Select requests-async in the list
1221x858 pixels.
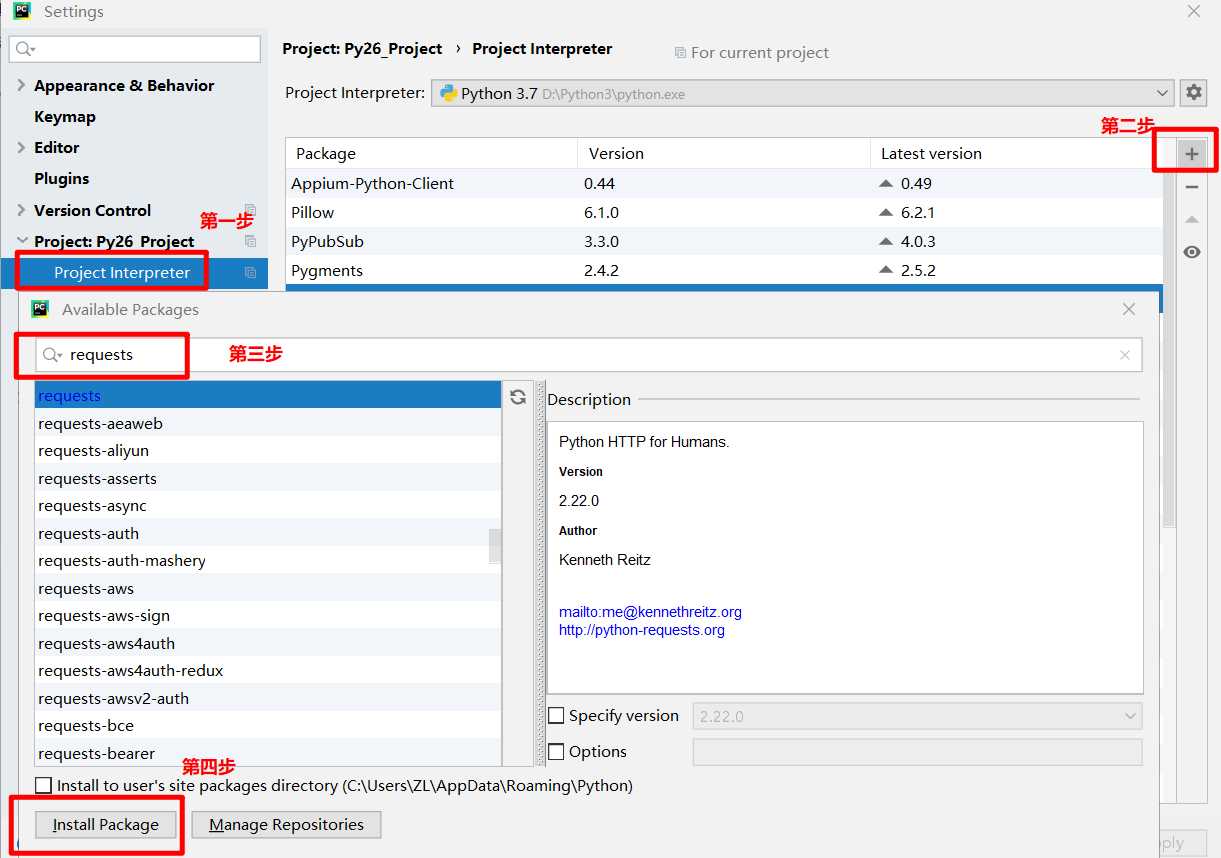pyautogui.click(x=268, y=506)
